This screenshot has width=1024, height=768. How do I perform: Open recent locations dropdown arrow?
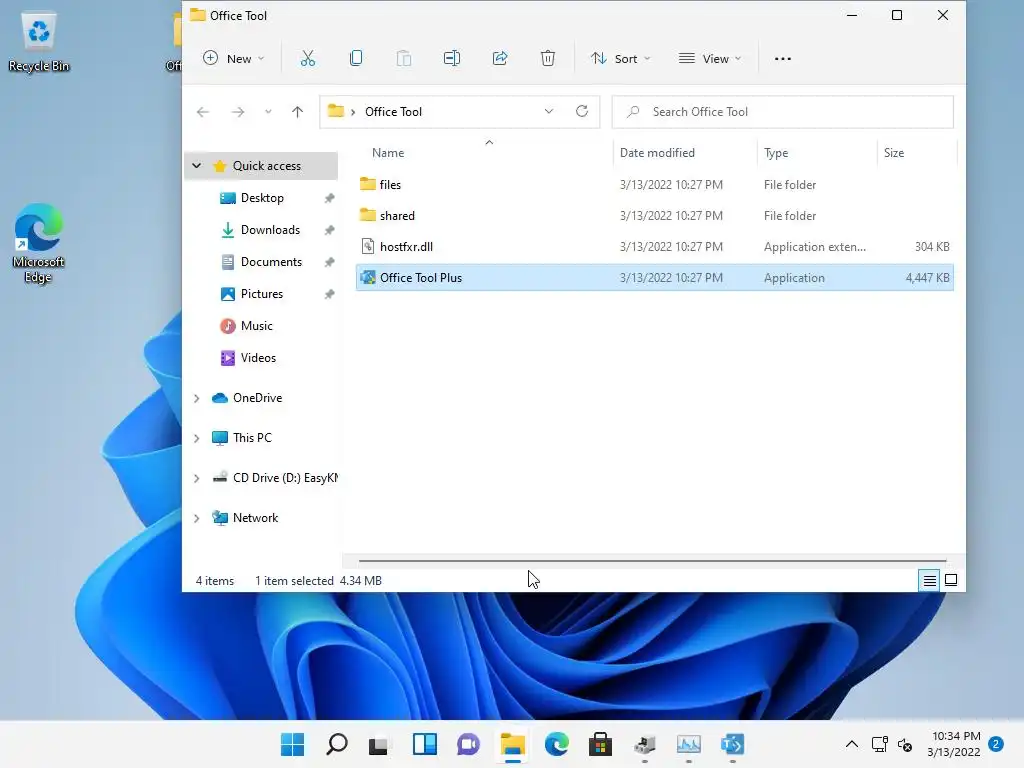click(268, 112)
